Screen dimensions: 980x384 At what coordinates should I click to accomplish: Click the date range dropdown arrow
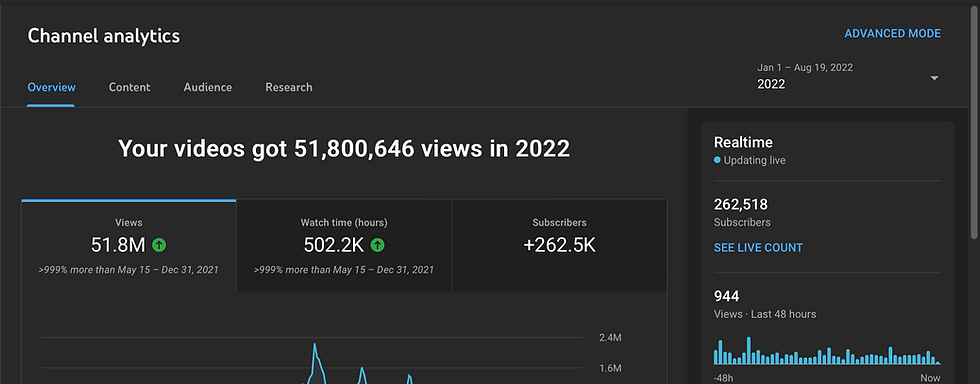934,78
